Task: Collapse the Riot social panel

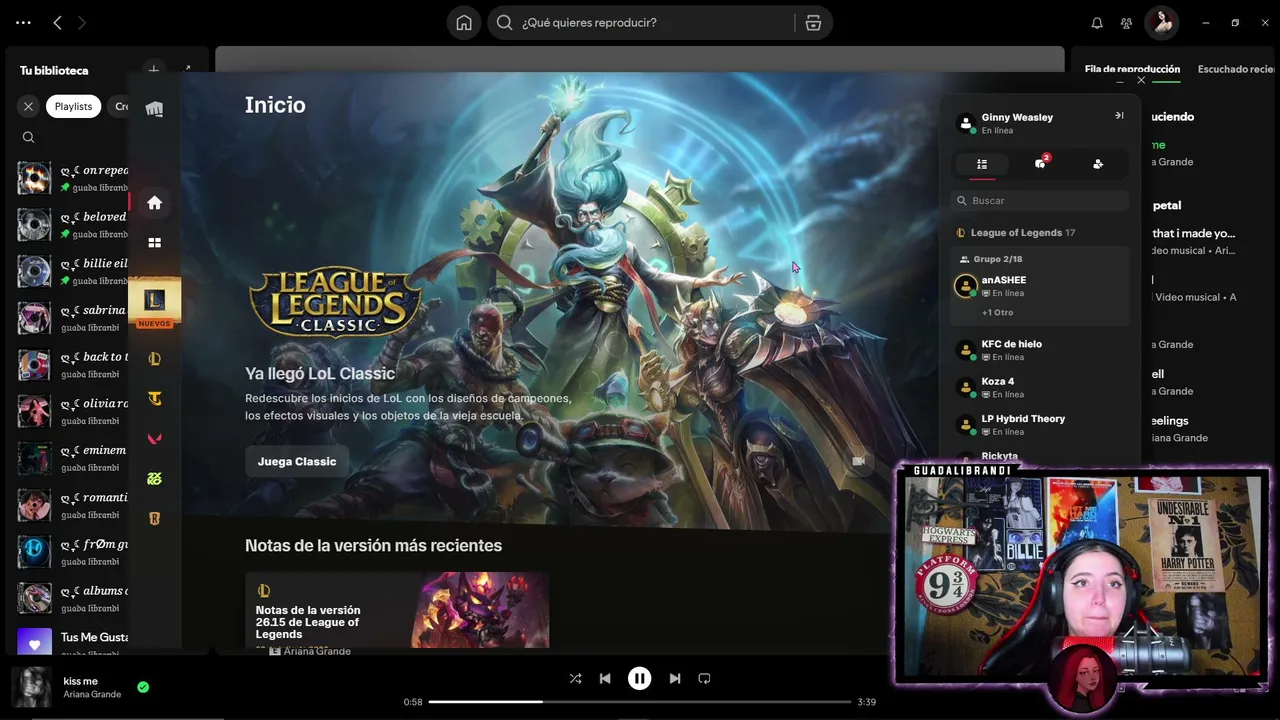Action: pyautogui.click(x=1119, y=116)
